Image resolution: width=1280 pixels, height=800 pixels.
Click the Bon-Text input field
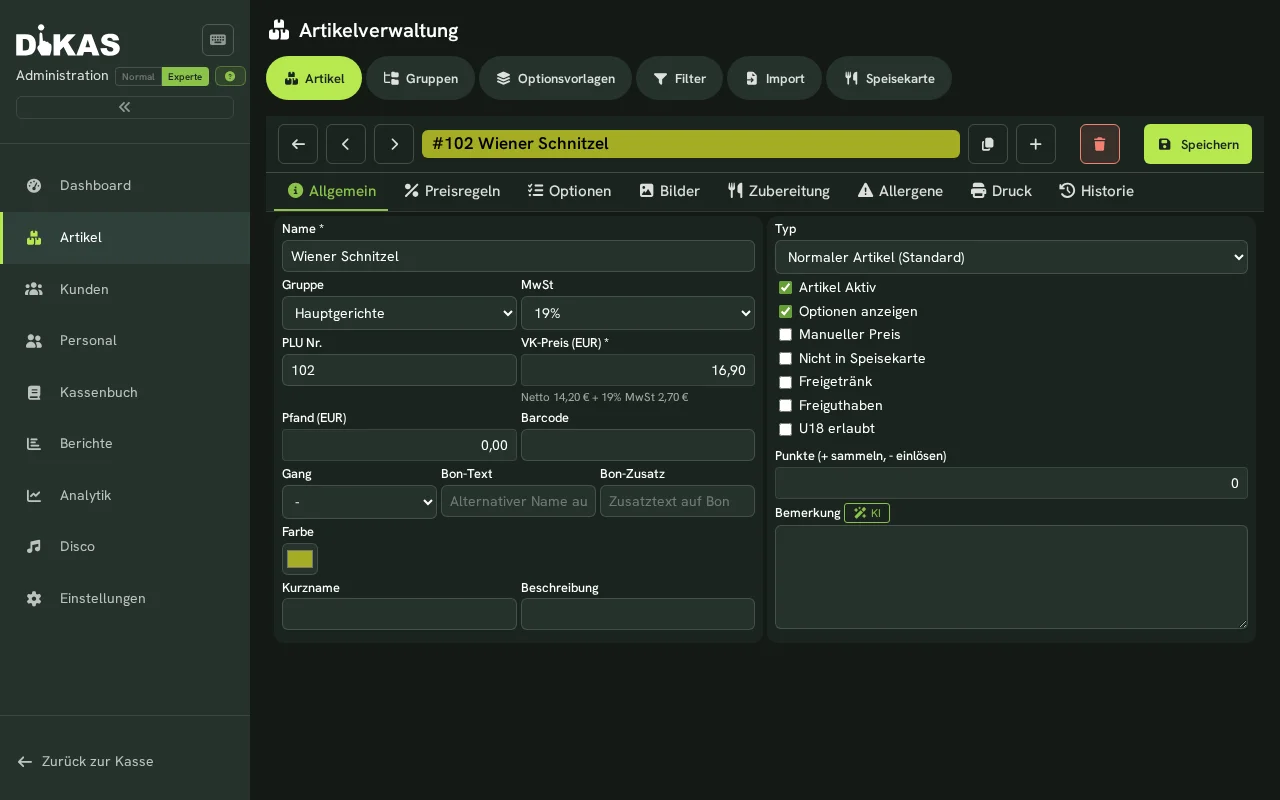tap(518, 501)
